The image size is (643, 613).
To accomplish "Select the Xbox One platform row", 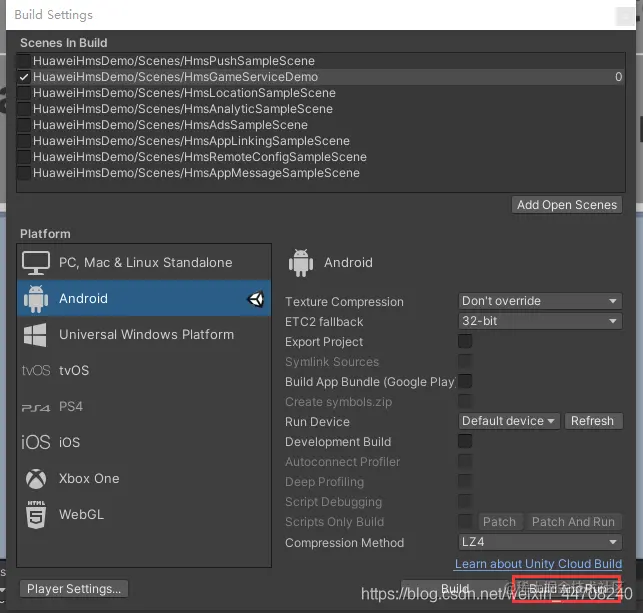I will [144, 479].
